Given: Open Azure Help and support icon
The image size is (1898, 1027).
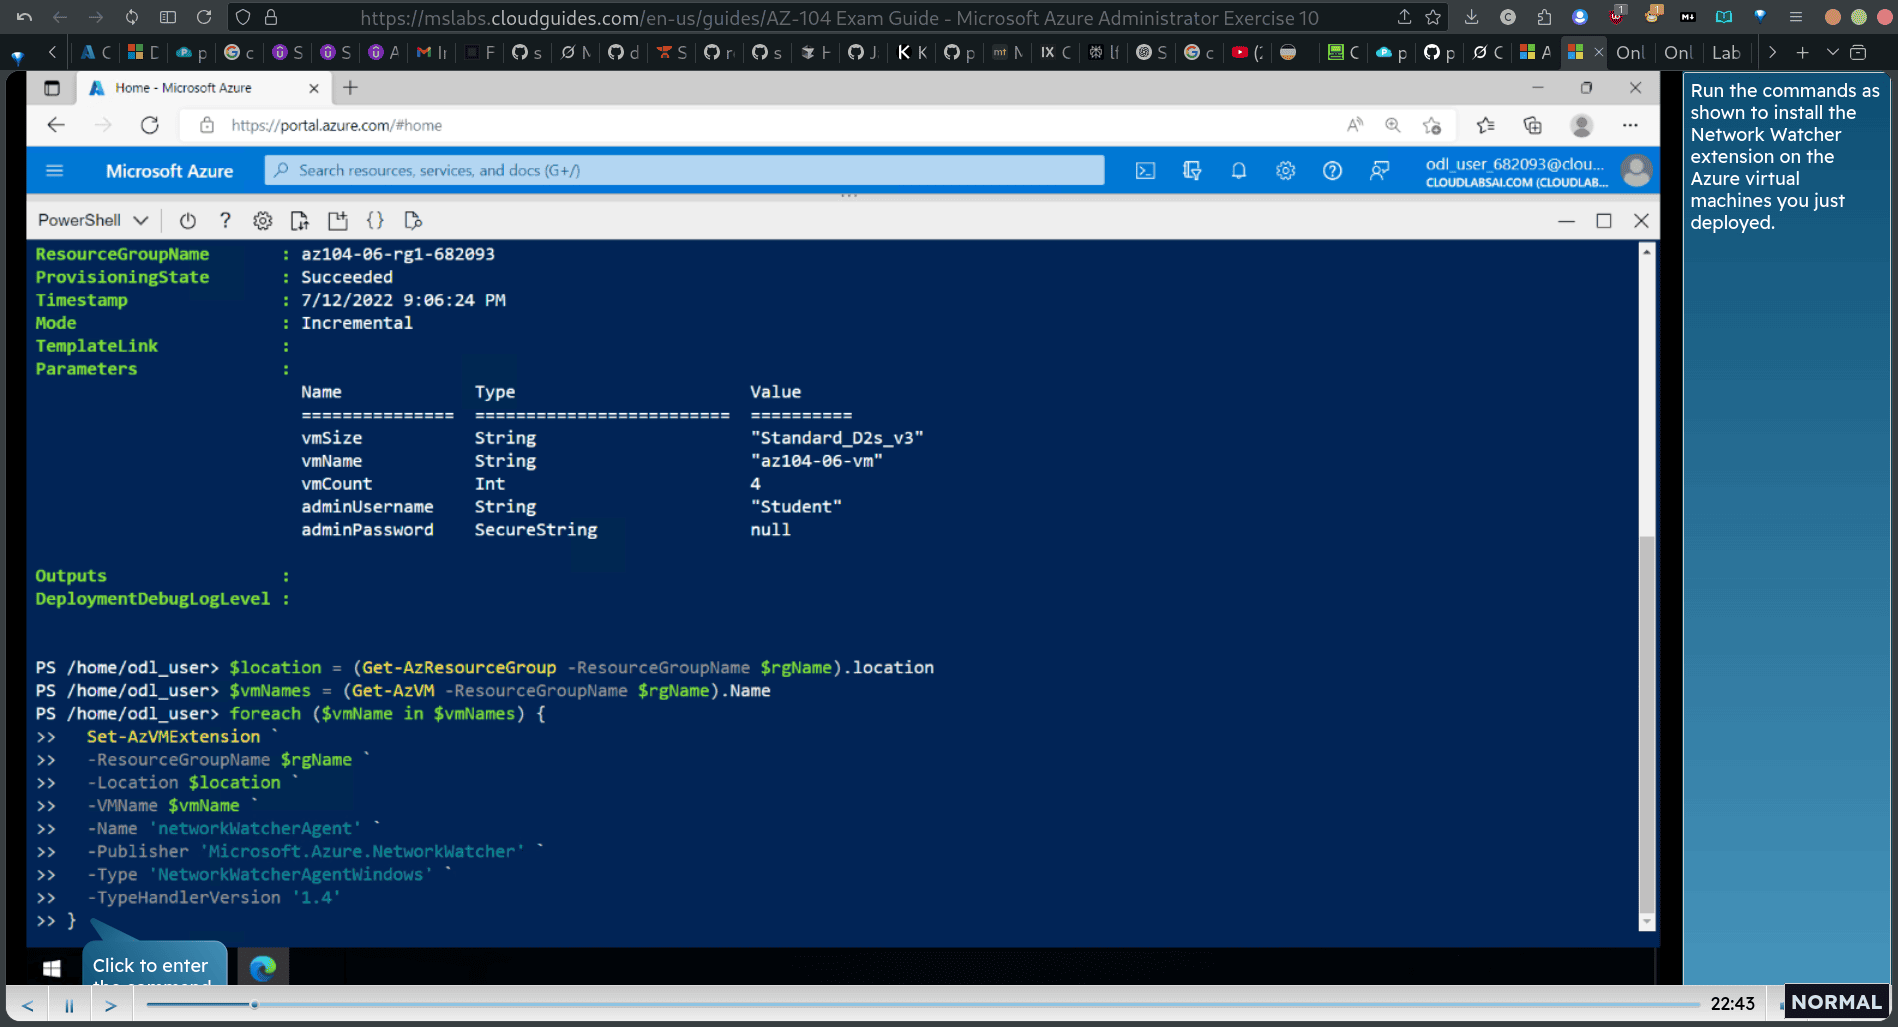Looking at the screenshot, I should 1332,171.
